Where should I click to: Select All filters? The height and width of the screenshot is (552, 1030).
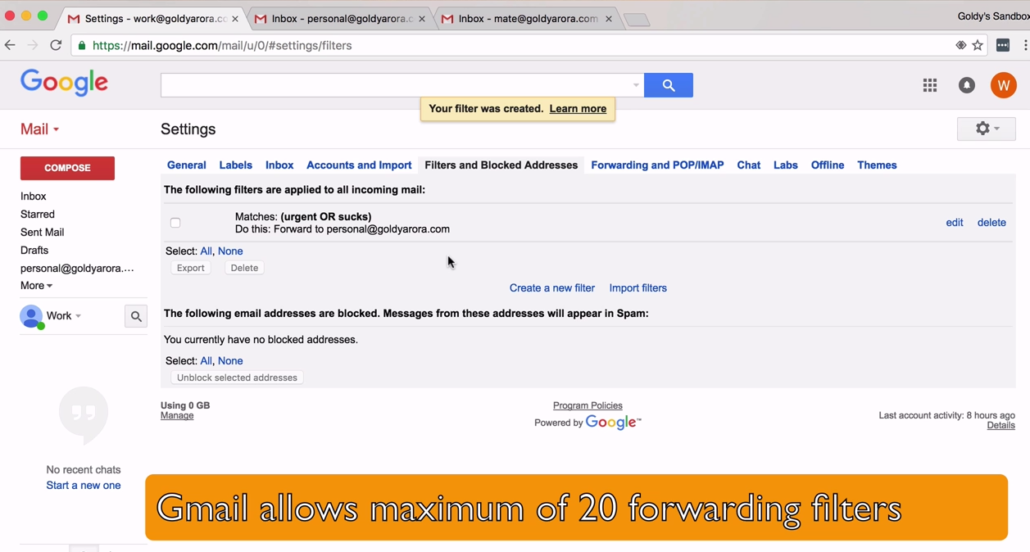coord(206,251)
